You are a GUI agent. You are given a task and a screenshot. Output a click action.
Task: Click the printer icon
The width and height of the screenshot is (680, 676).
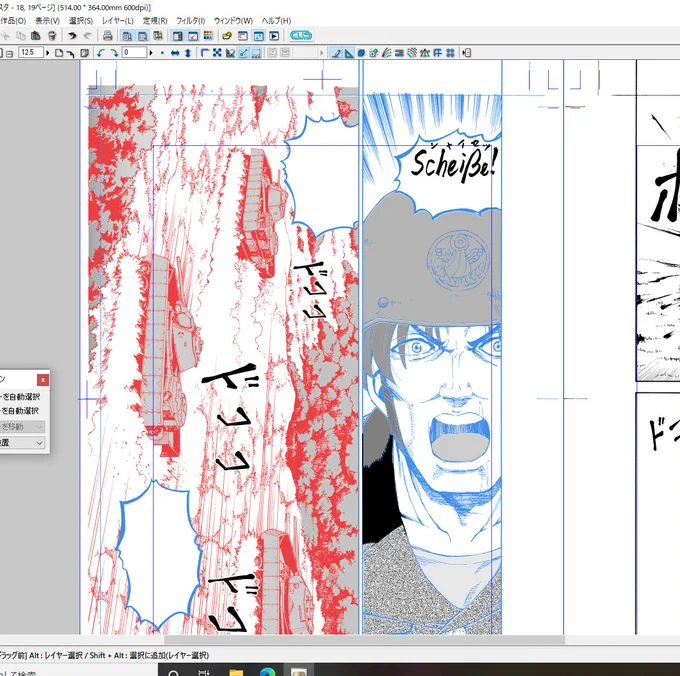click(x=108, y=36)
